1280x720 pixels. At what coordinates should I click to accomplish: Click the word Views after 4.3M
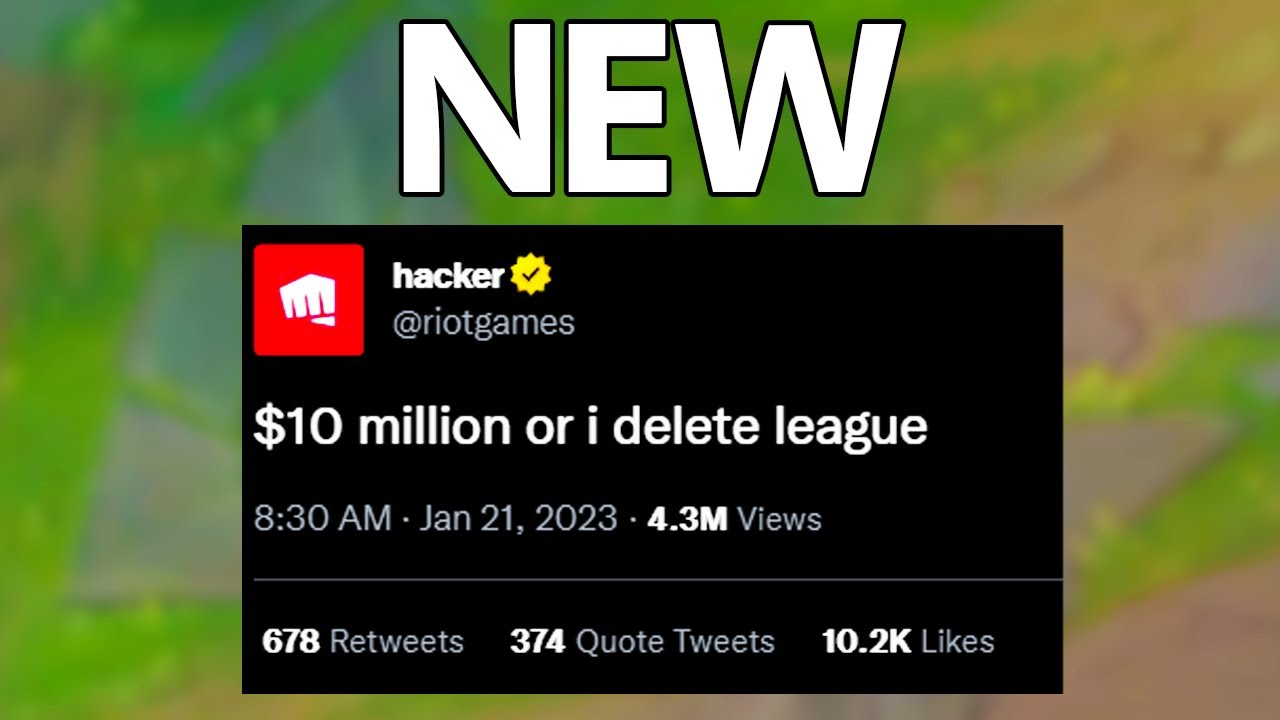pos(779,519)
